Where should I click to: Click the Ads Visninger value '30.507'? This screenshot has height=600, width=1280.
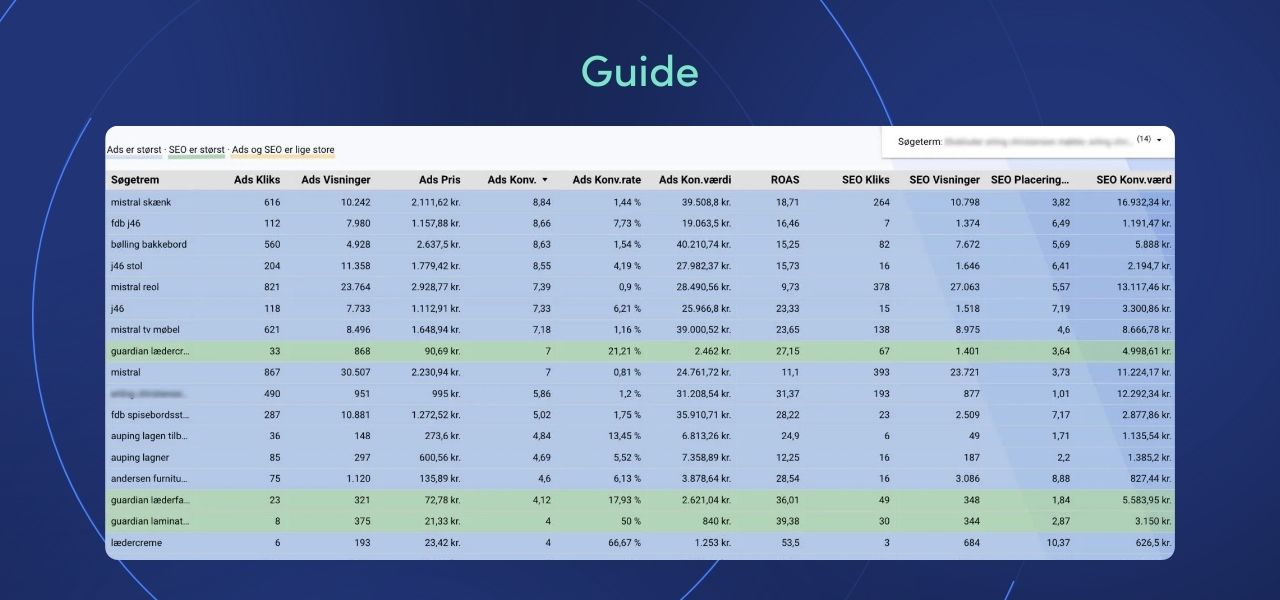(355, 372)
